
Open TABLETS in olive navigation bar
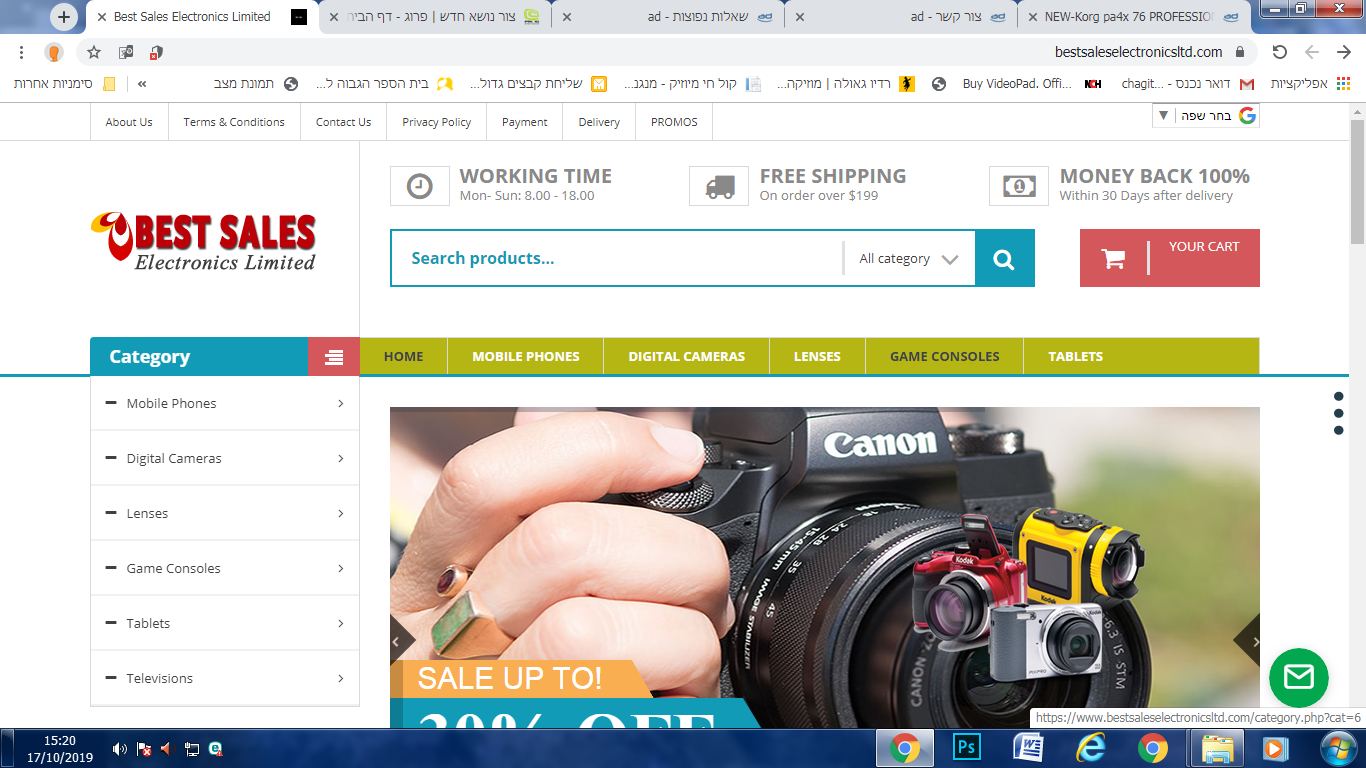coord(1076,356)
